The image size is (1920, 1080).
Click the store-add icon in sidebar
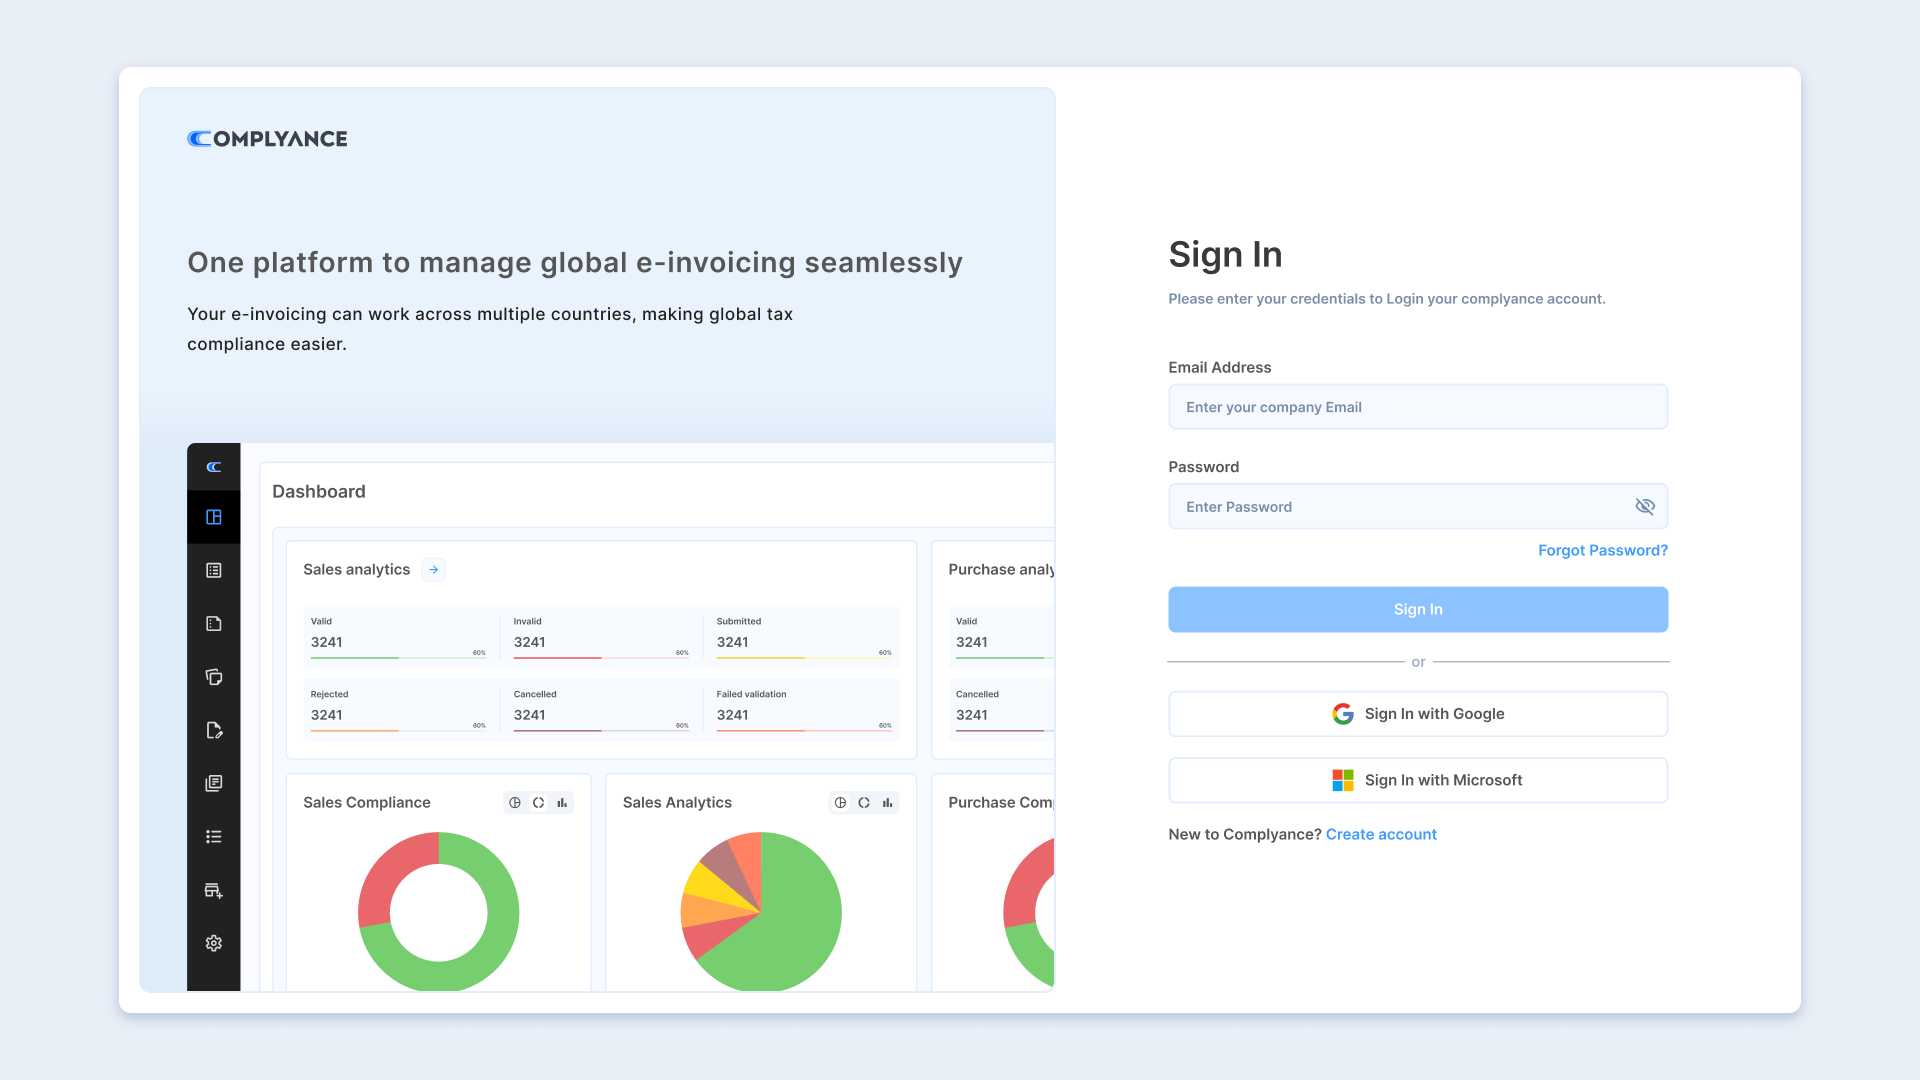tap(214, 890)
